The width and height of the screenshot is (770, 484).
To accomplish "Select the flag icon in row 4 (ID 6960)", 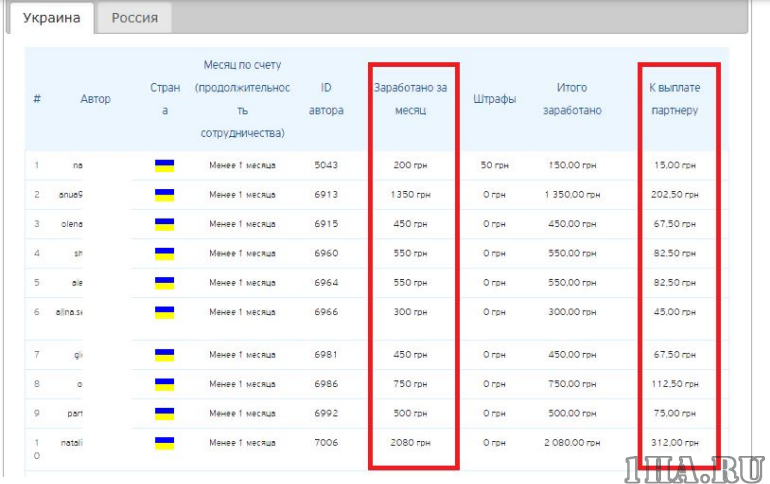I will (x=164, y=253).
